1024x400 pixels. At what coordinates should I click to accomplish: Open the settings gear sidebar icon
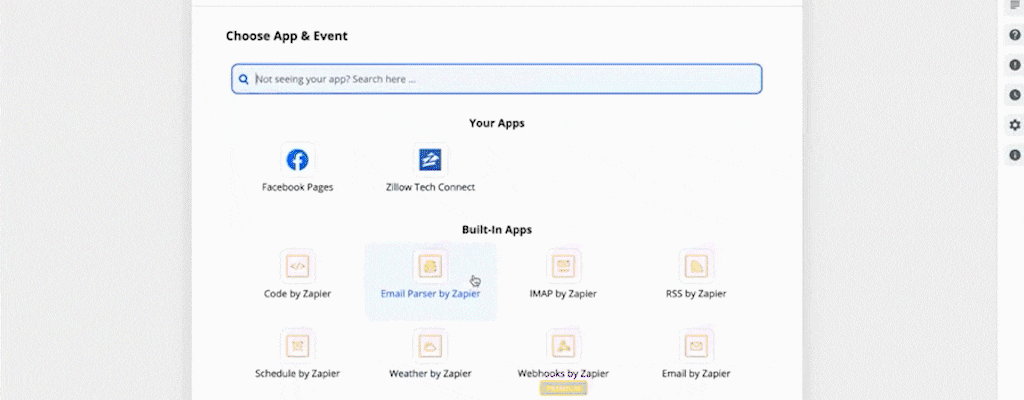[x=1015, y=125]
